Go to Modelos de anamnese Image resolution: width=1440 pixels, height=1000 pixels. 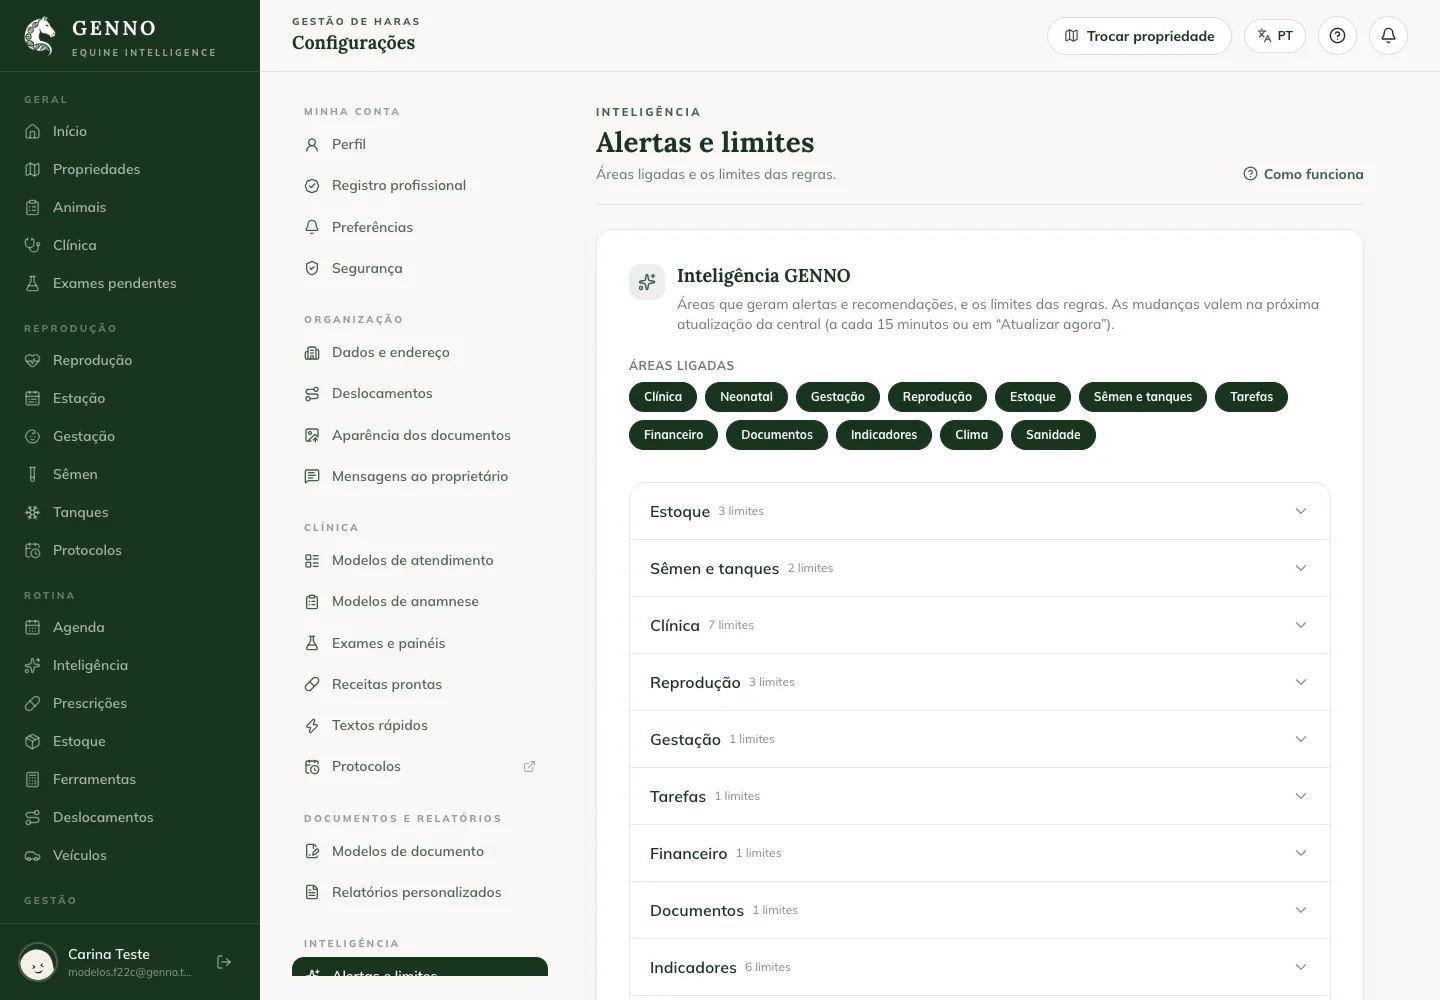tap(420, 601)
